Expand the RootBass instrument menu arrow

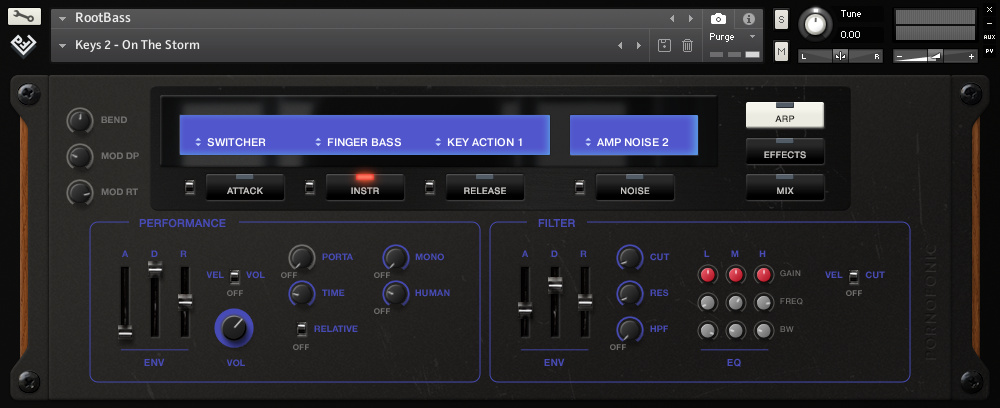(62, 19)
